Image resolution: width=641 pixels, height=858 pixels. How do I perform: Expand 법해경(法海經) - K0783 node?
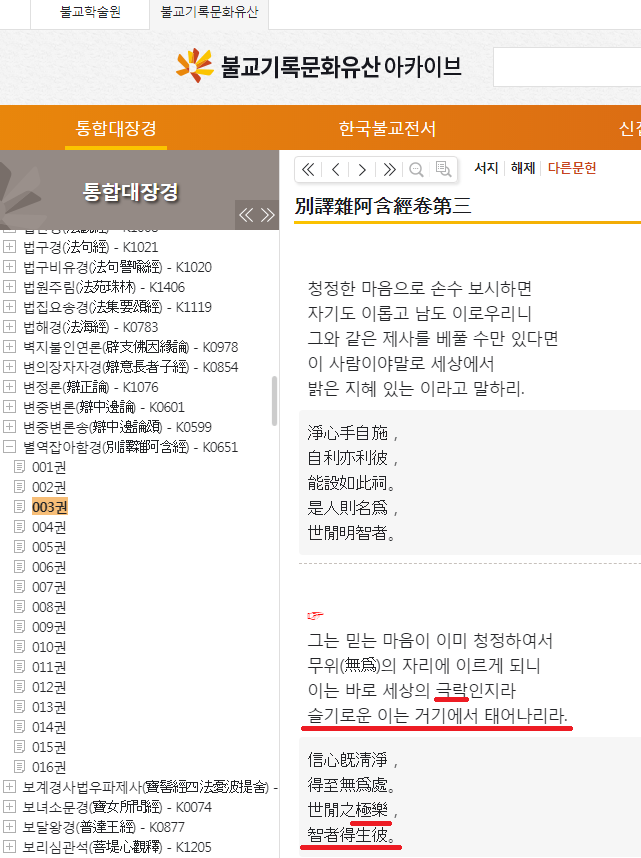pos(9,327)
